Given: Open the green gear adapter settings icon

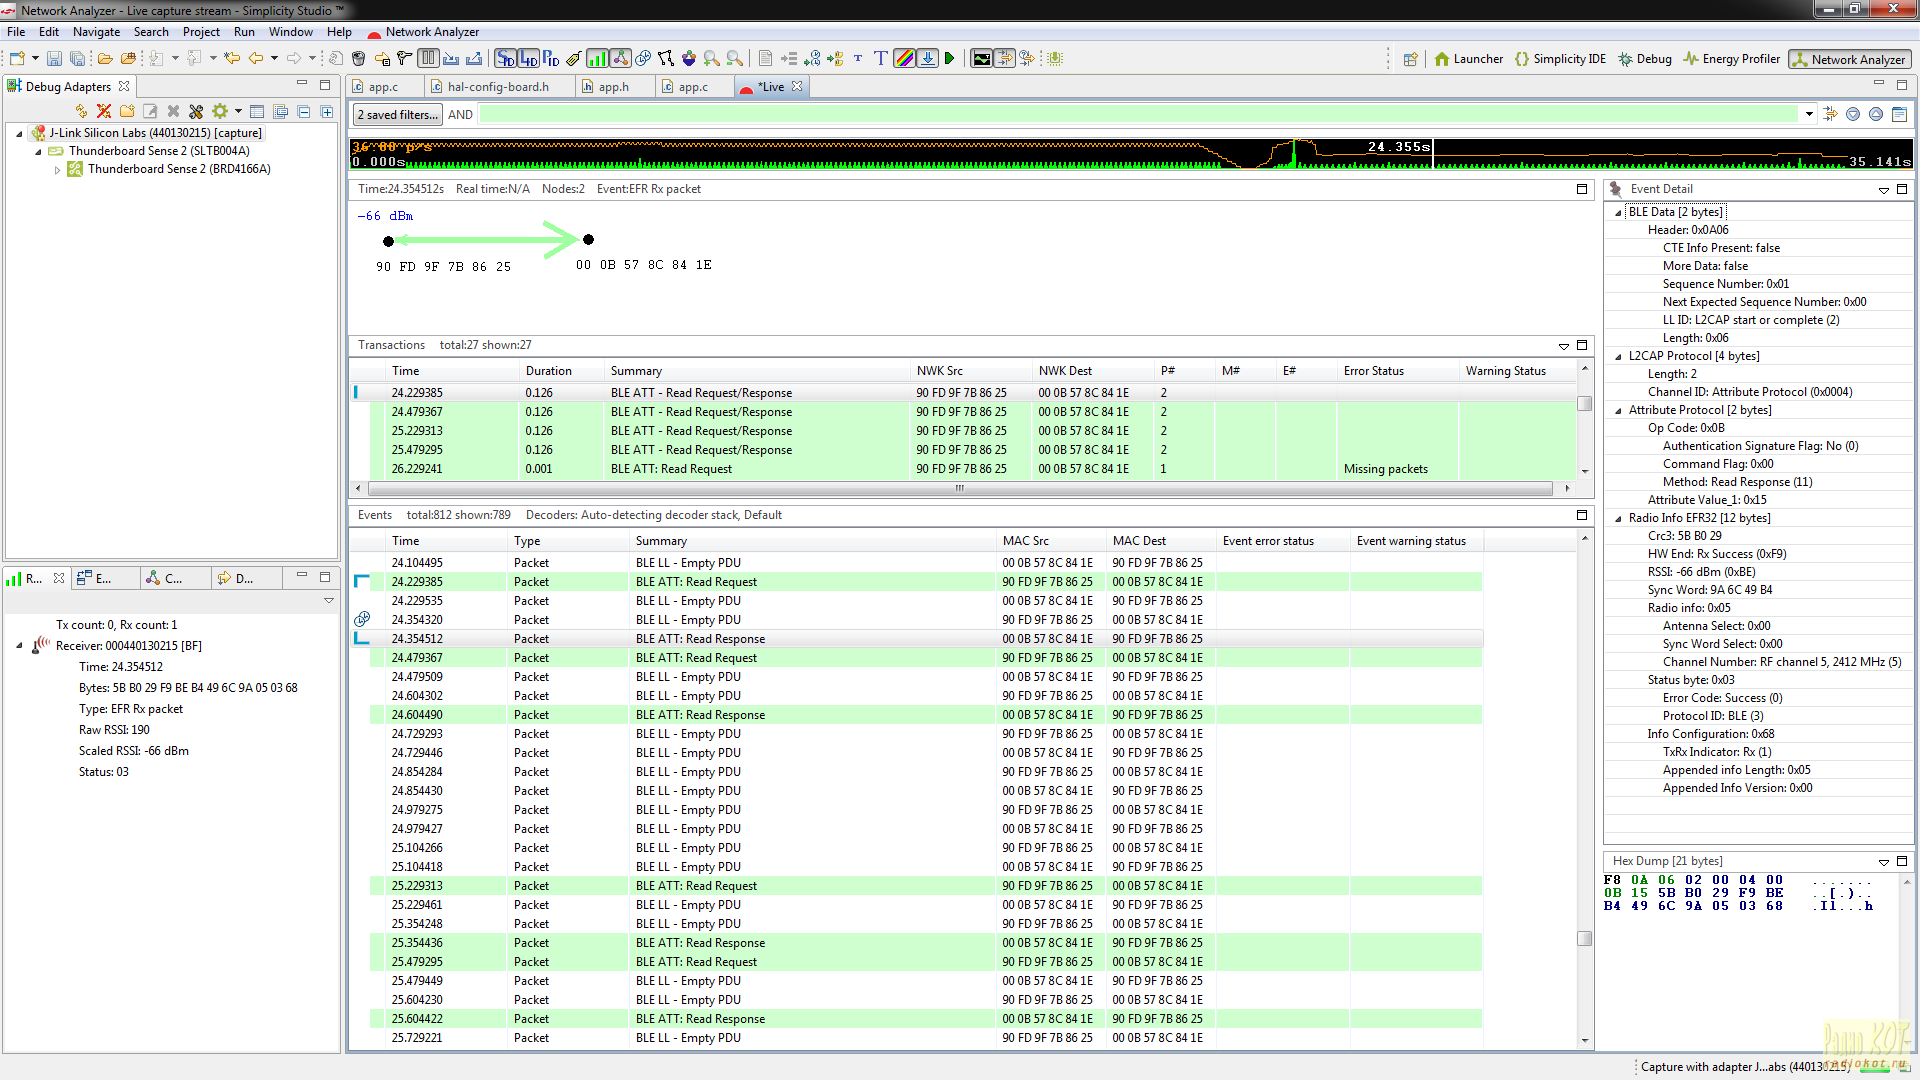Looking at the screenshot, I should pos(219,111).
